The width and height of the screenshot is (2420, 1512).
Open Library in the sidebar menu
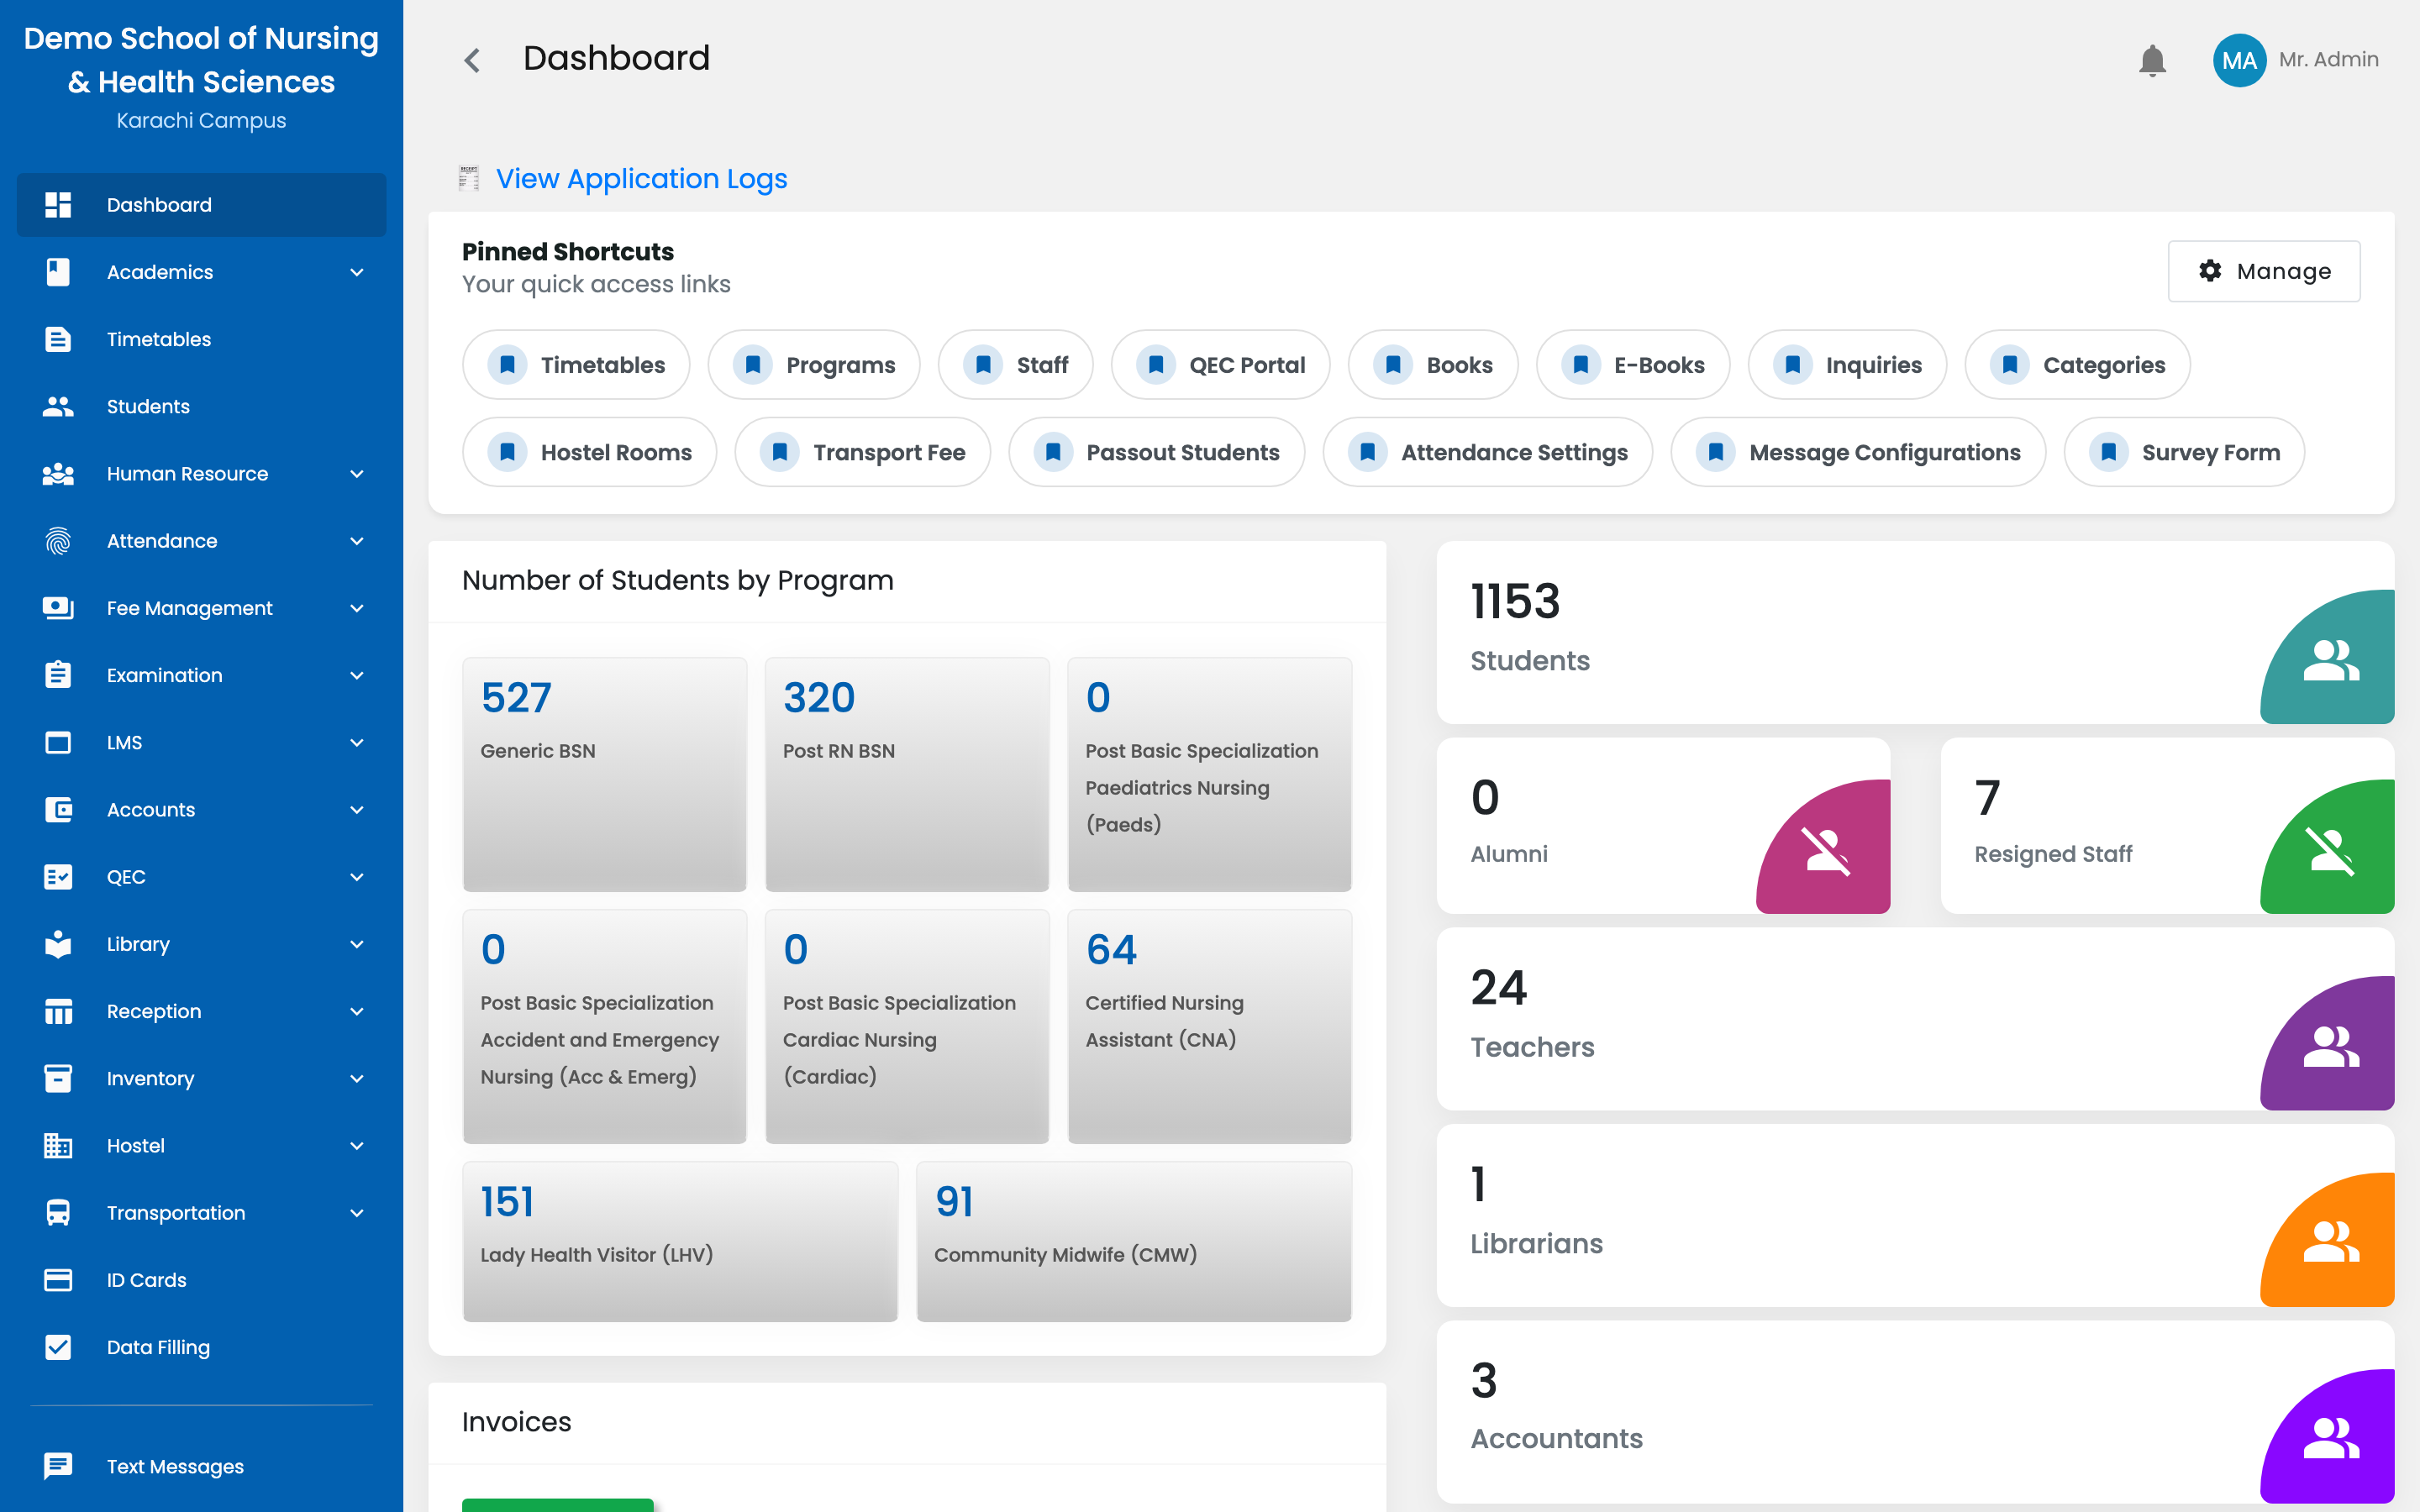pyautogui.click(x=201, y=944)
